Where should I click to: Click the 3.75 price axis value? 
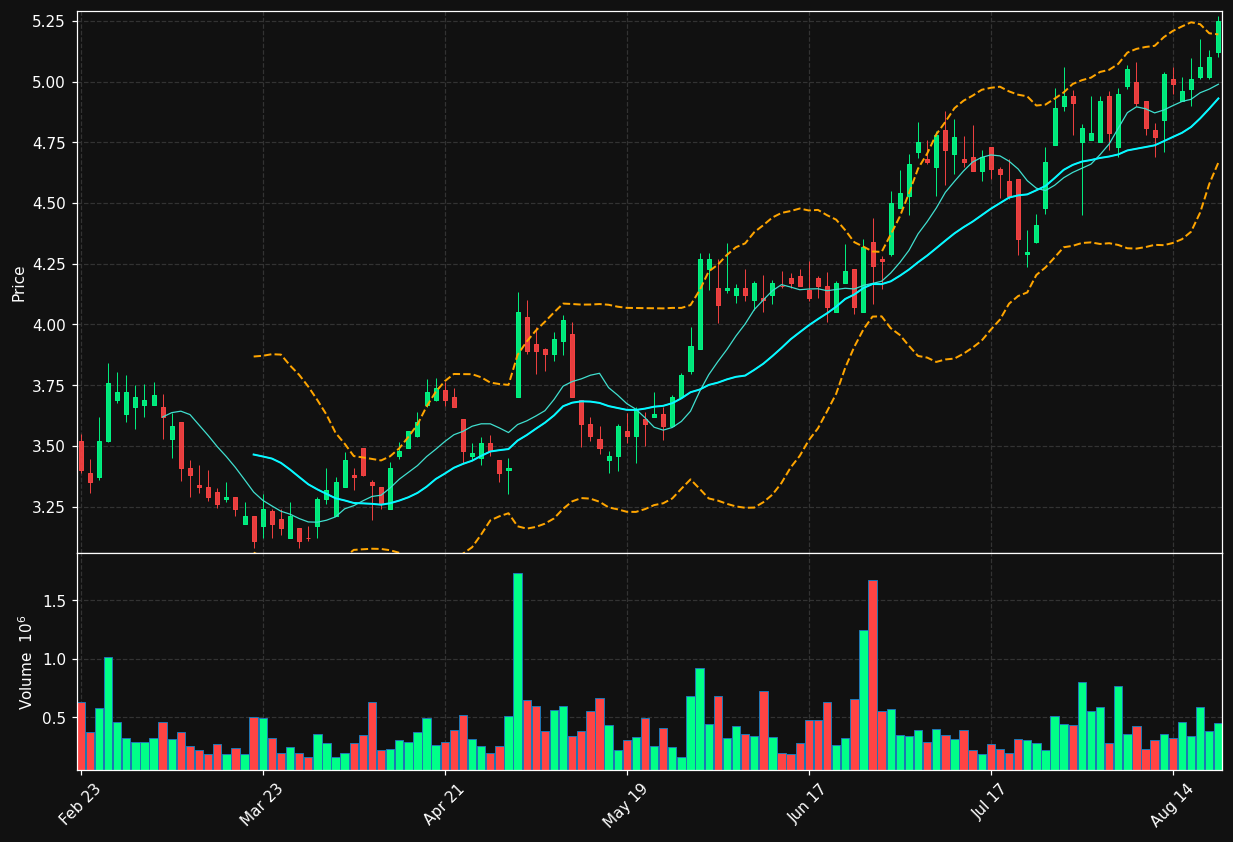click(x=49, y=386)
